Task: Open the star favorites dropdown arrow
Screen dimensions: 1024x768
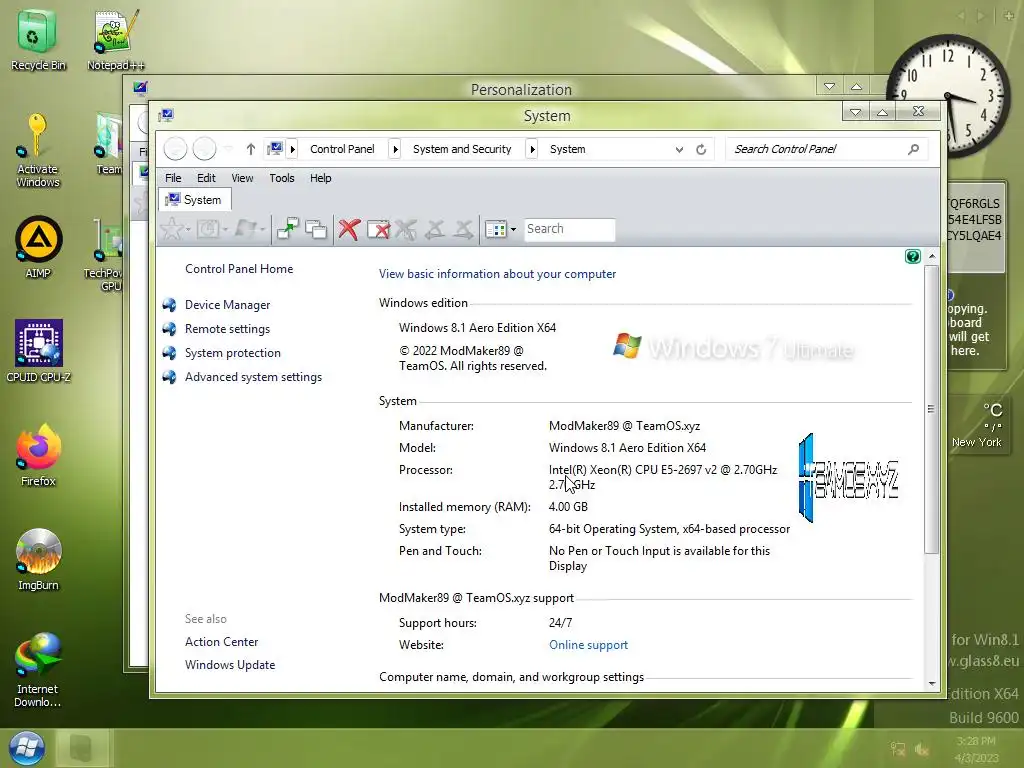Action: tap(188, 229)
